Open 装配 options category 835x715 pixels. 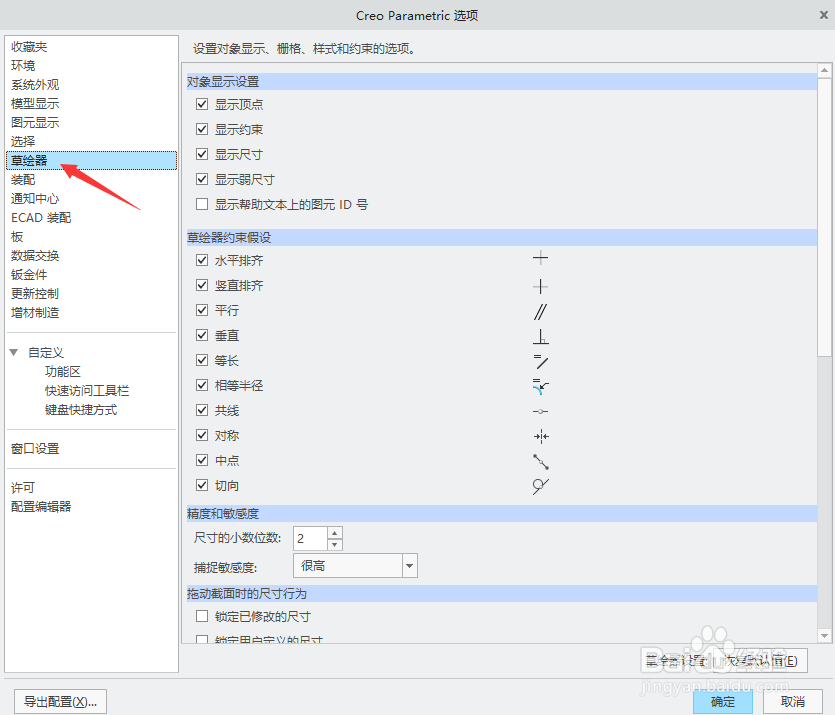click(23, 179)
